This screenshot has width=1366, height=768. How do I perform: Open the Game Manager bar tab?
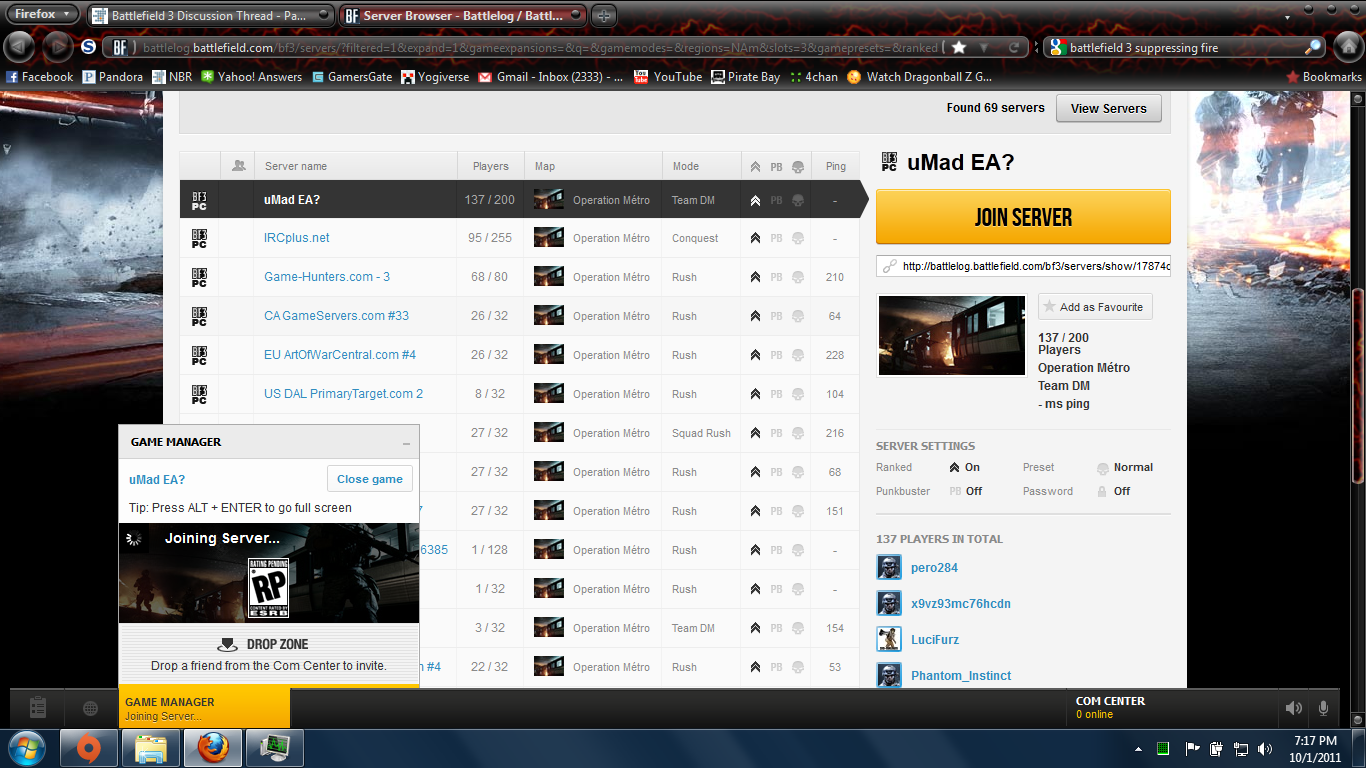[x=204, y=708]
